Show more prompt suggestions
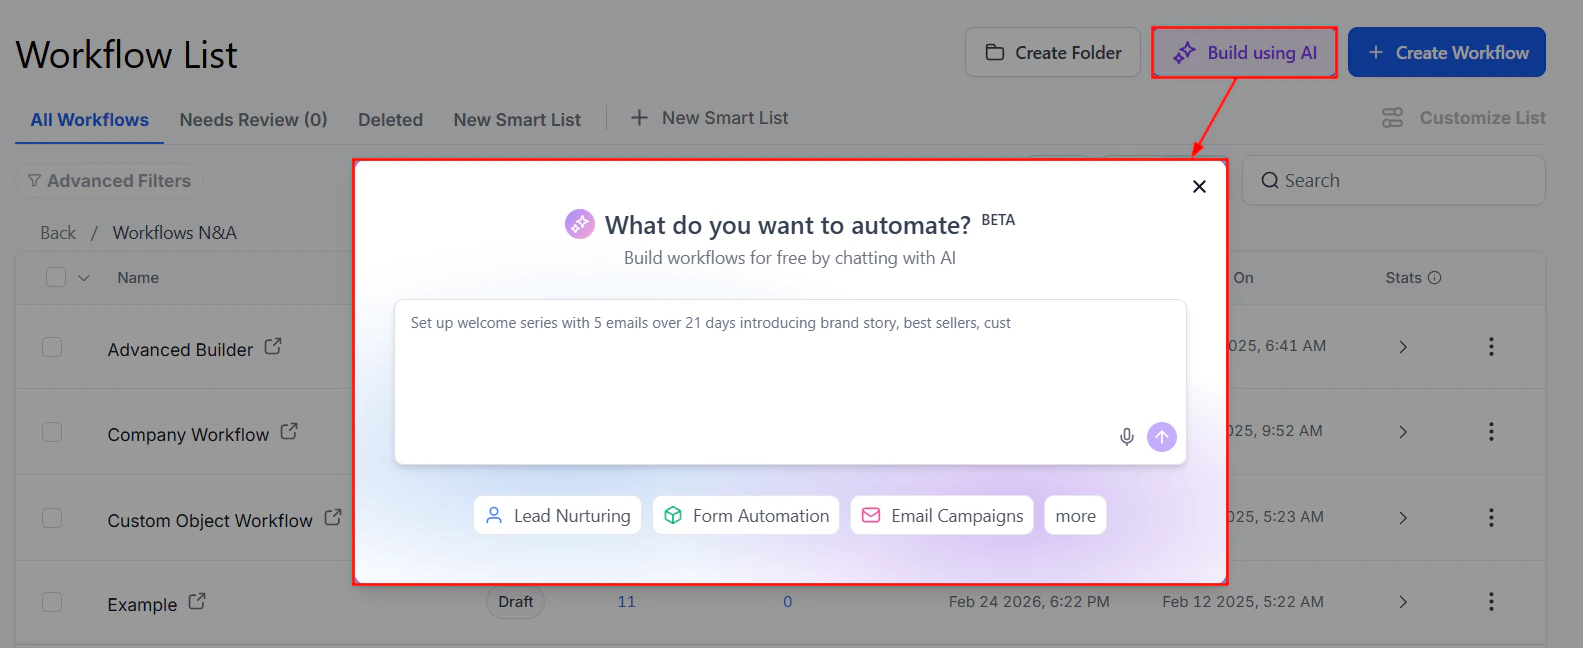 pos(1075,516)
